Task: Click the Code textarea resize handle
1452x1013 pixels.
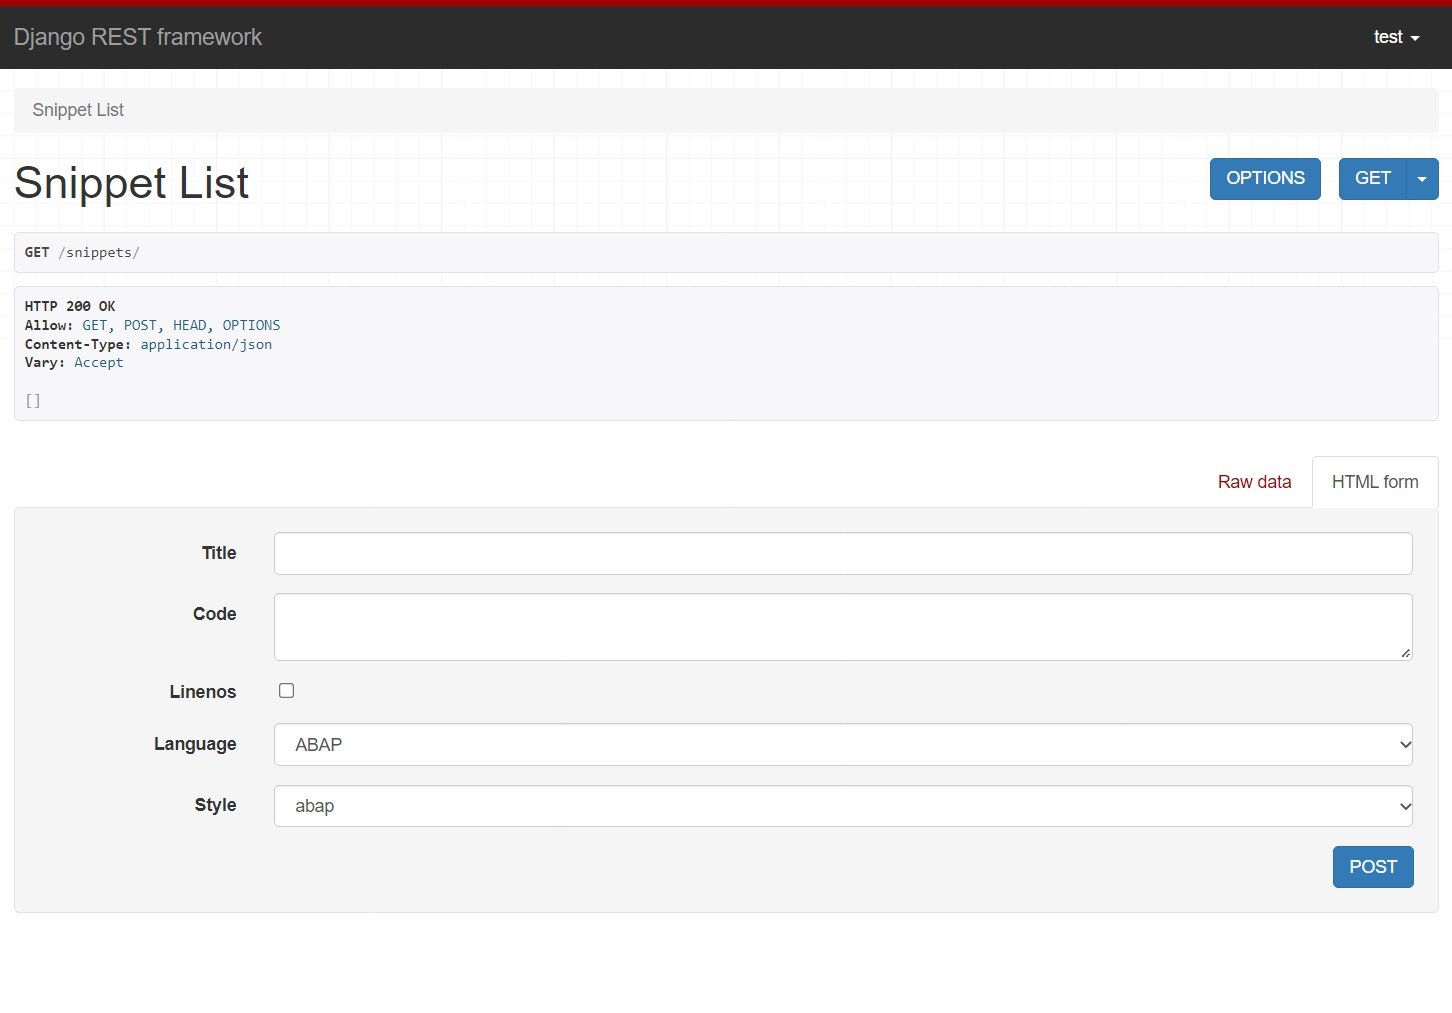Action: point(1405,653)
